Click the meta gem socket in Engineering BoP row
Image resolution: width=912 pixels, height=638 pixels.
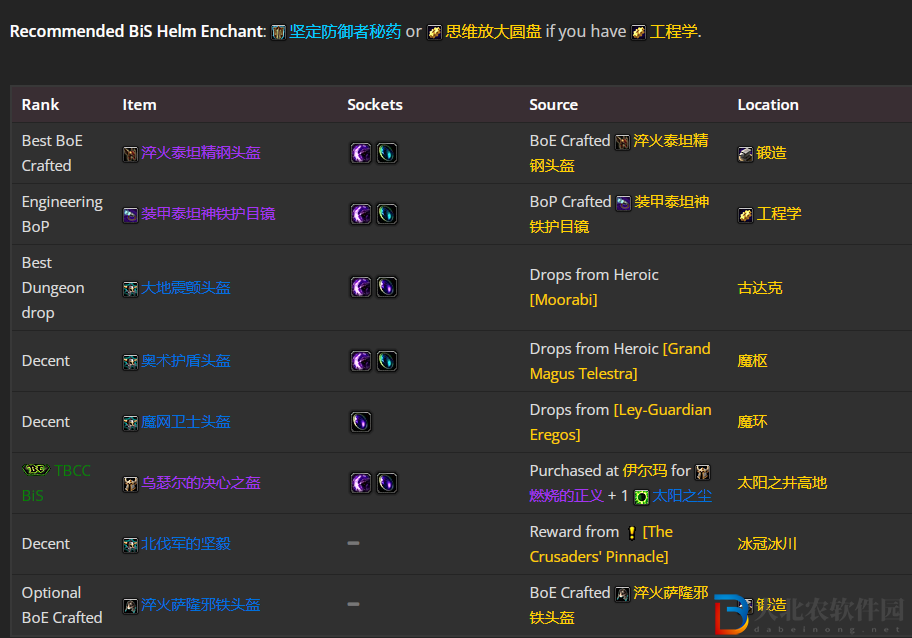[x=361, y=214]
